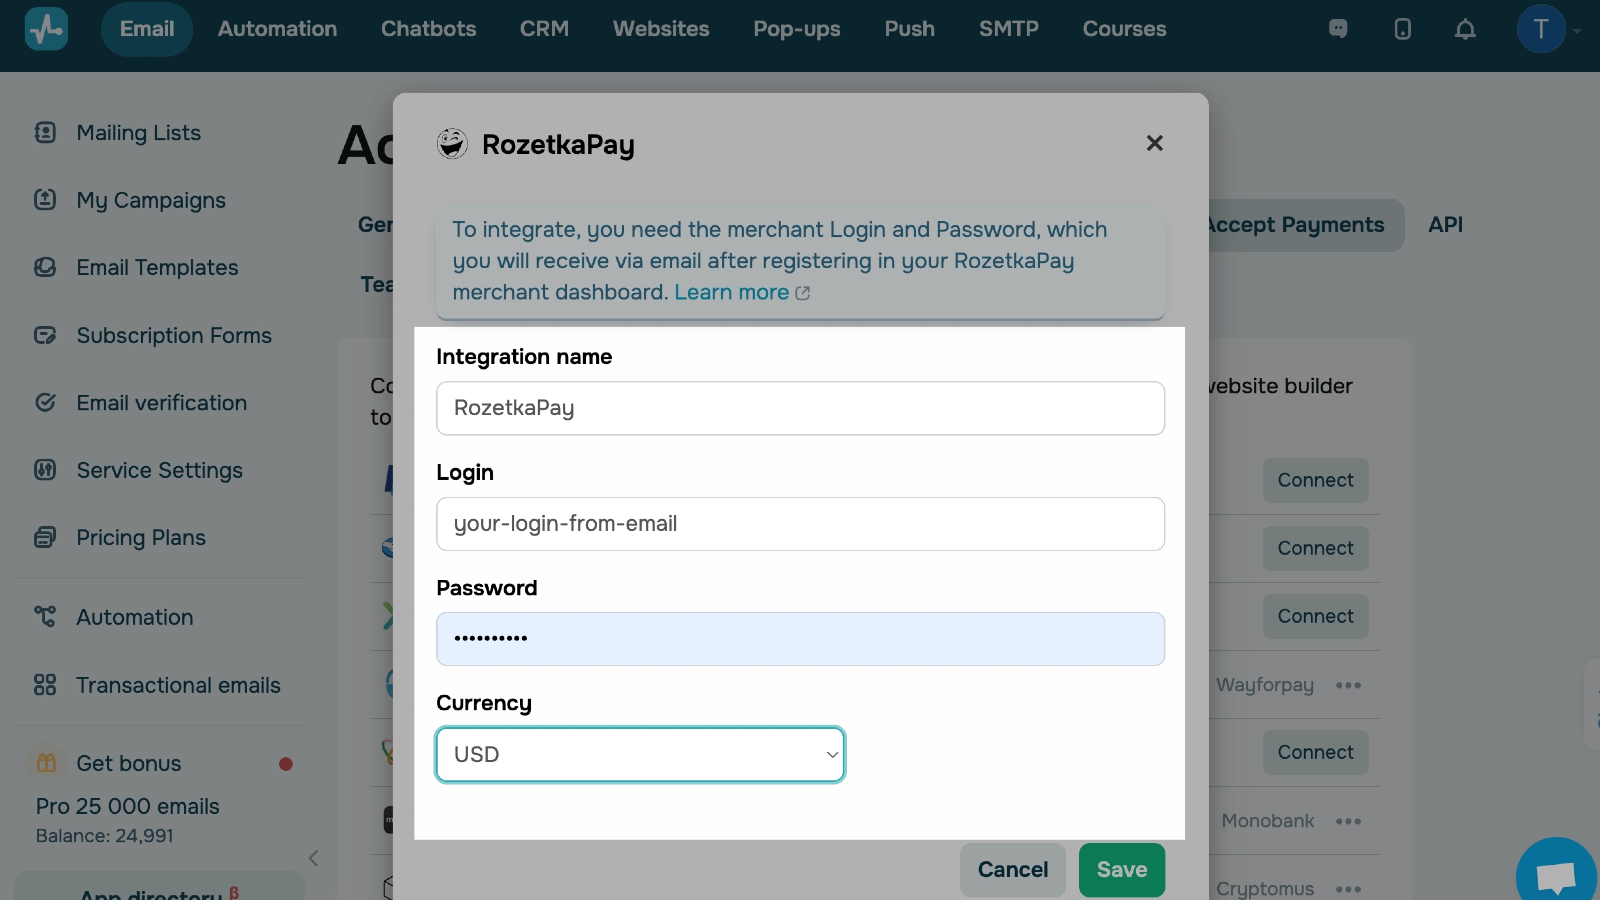Open the chat messages icon in header
This screenshot has width=1600, height=900.
click(x=1338, y=29)
